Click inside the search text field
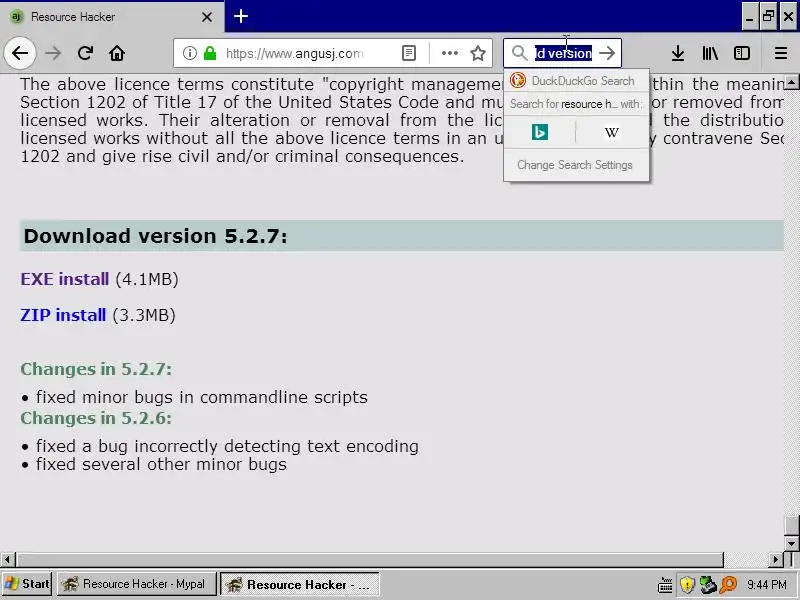800x600 pixels. click(563, 53)
